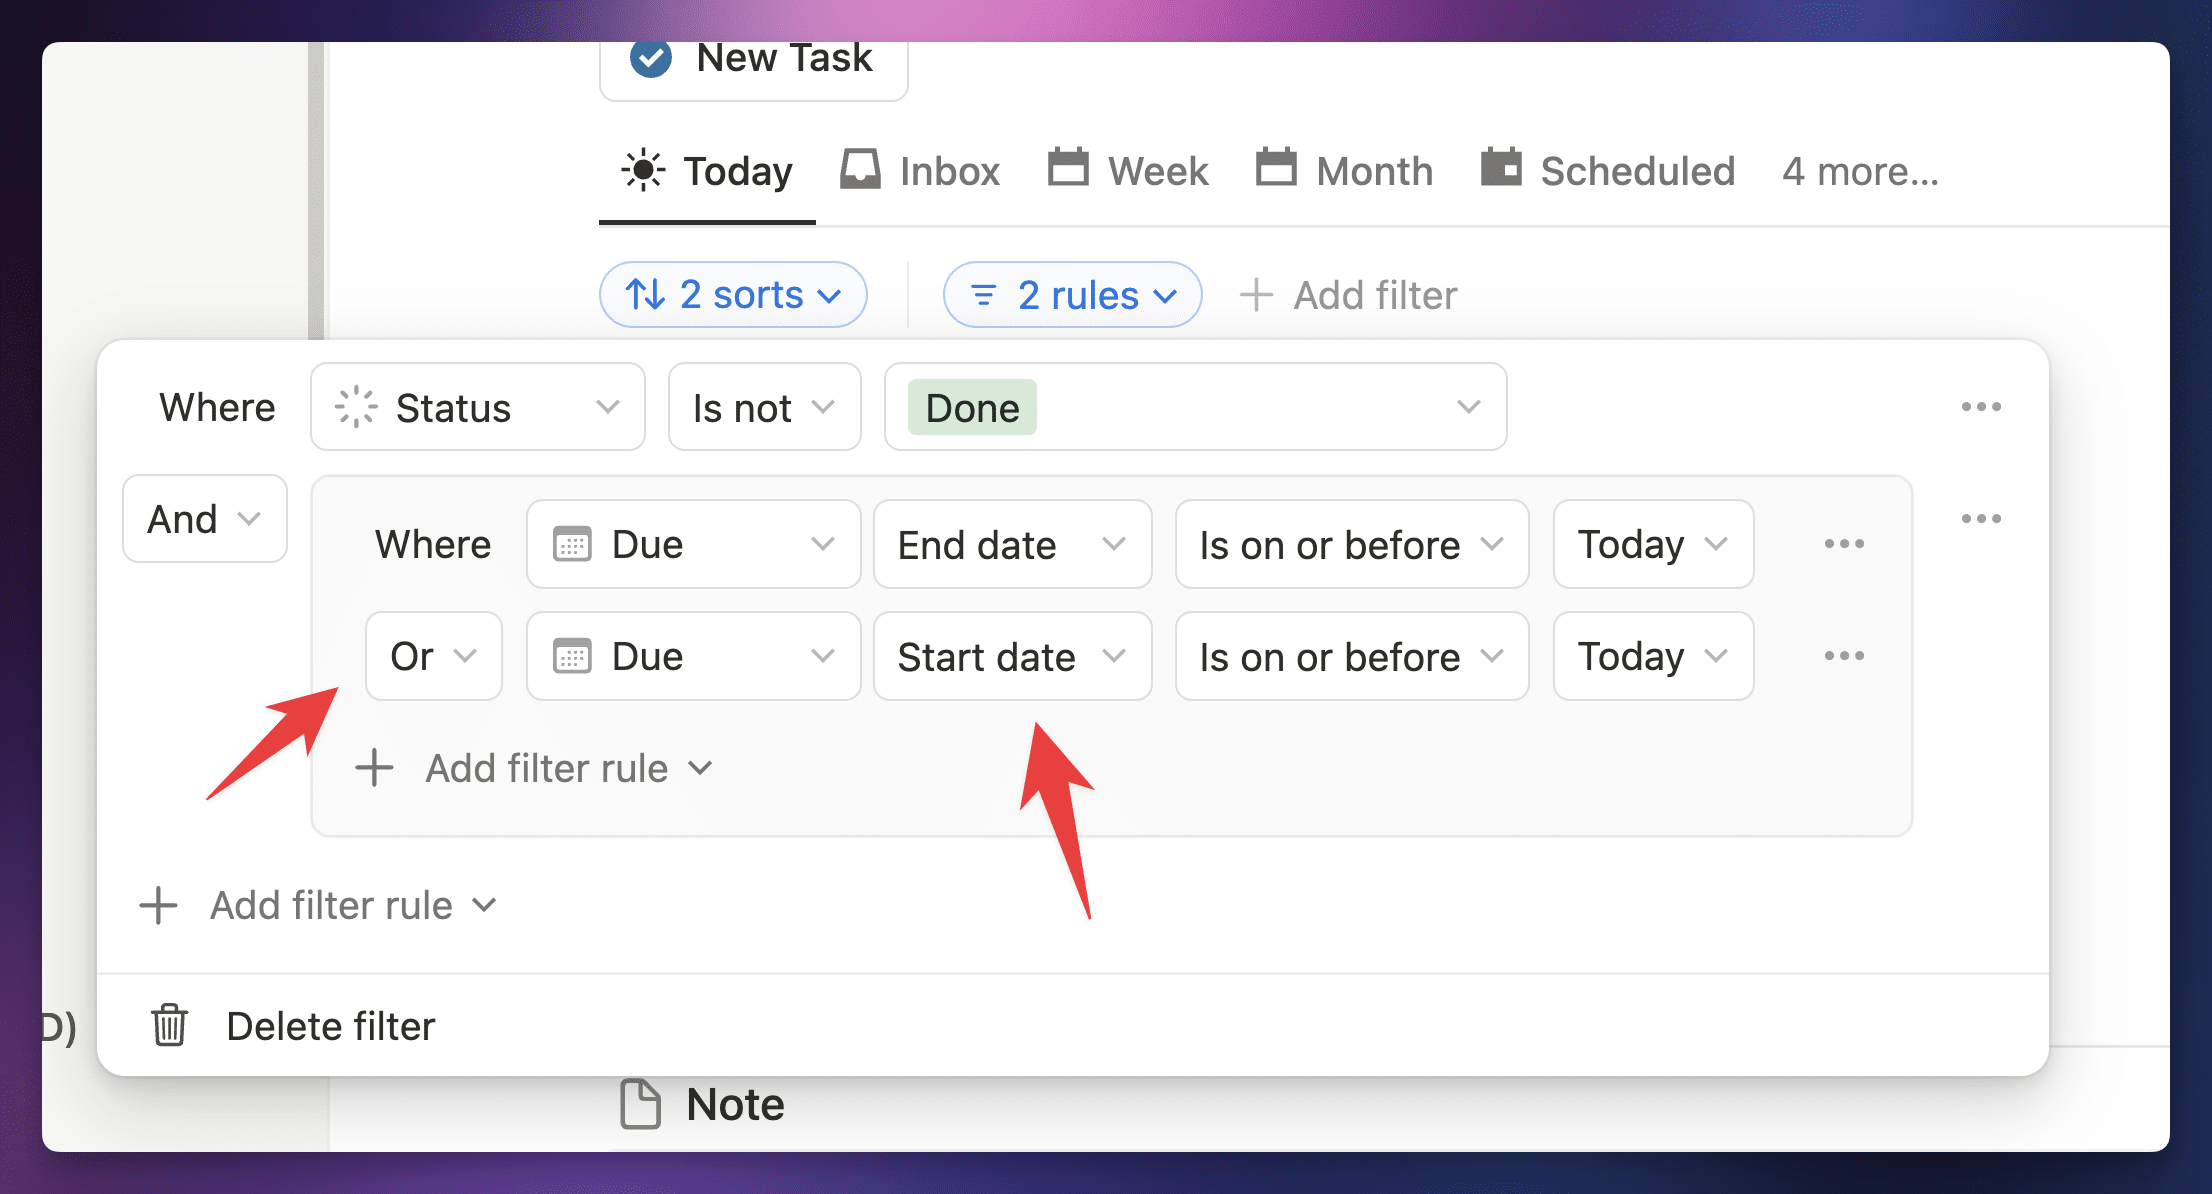Screen dimensions: 2212x1194
Task: Open the Today value in Start date row
Action: [x=1654, y=656]
